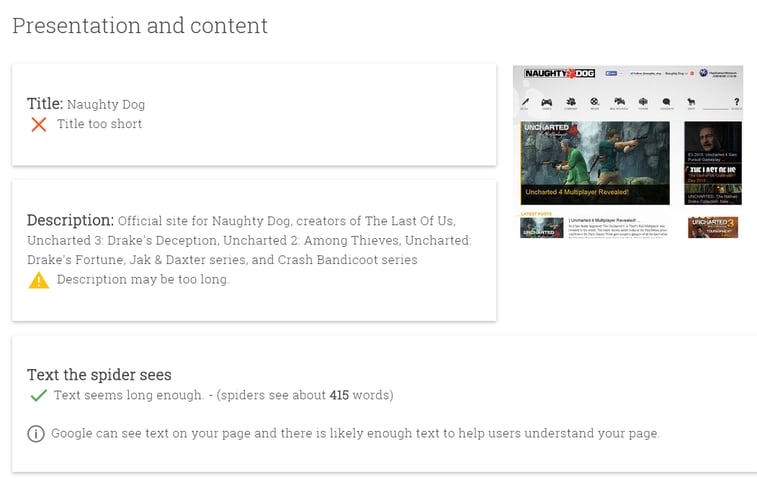Screen dimensions: 757x482
Task: Open the latest post Uncharted thumbnail image
Action: (542, 227)
